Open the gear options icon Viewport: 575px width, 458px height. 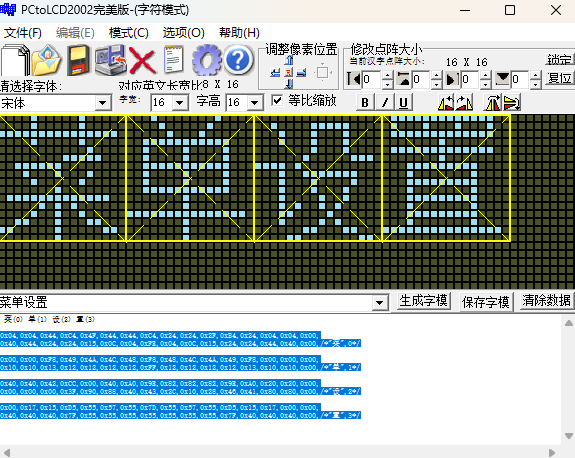click(207, 60)
